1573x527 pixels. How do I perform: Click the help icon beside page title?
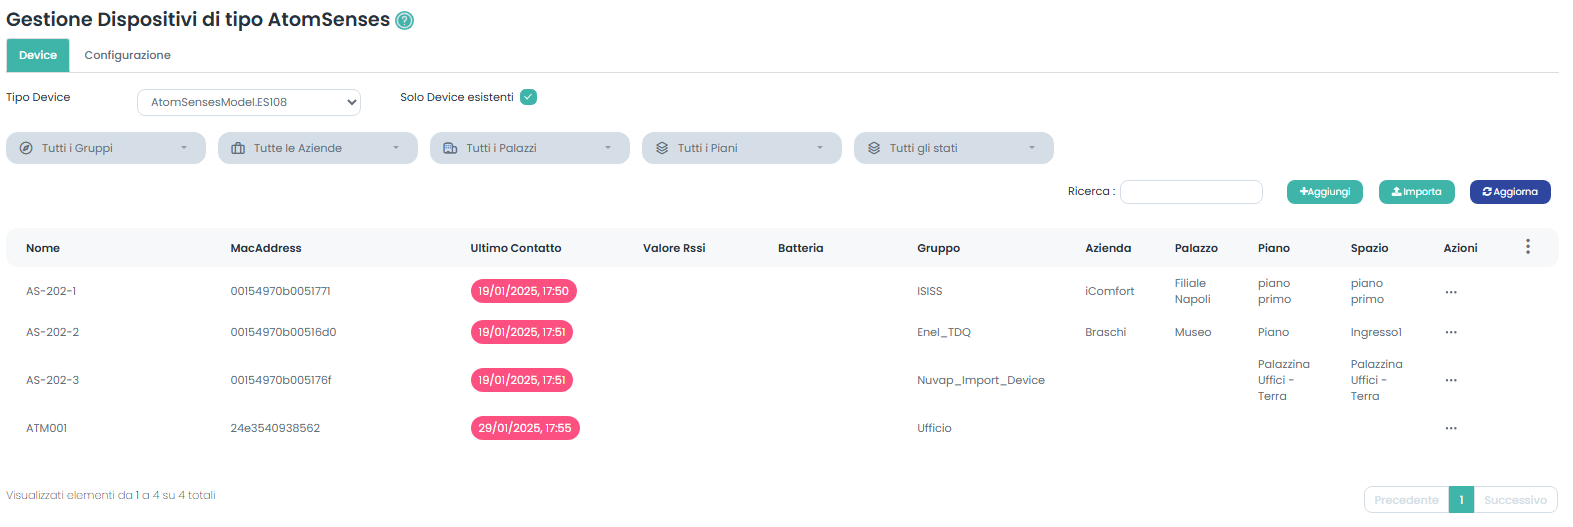click(x=404, y=21)
